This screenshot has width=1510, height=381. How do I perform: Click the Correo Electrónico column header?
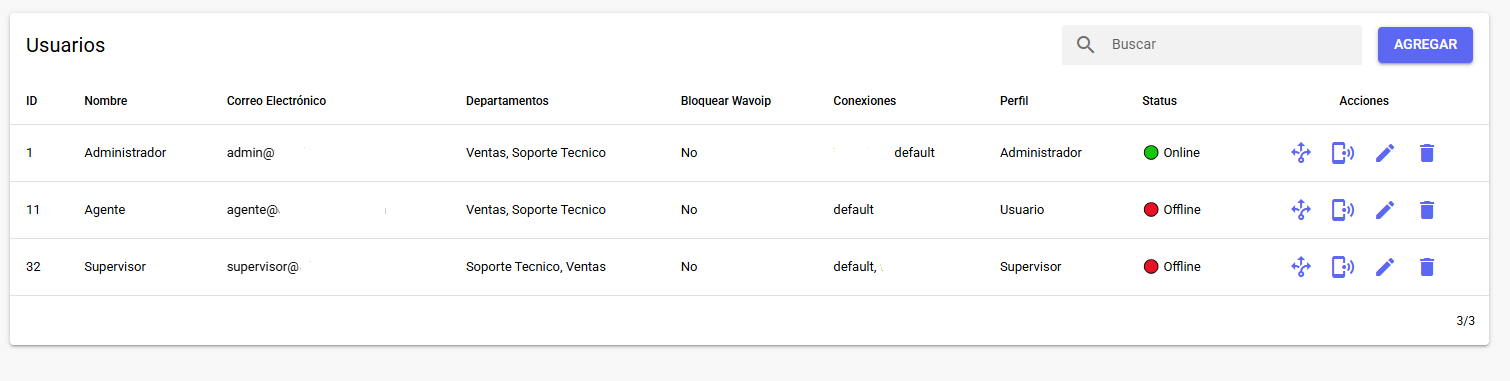tap(276, 101)
